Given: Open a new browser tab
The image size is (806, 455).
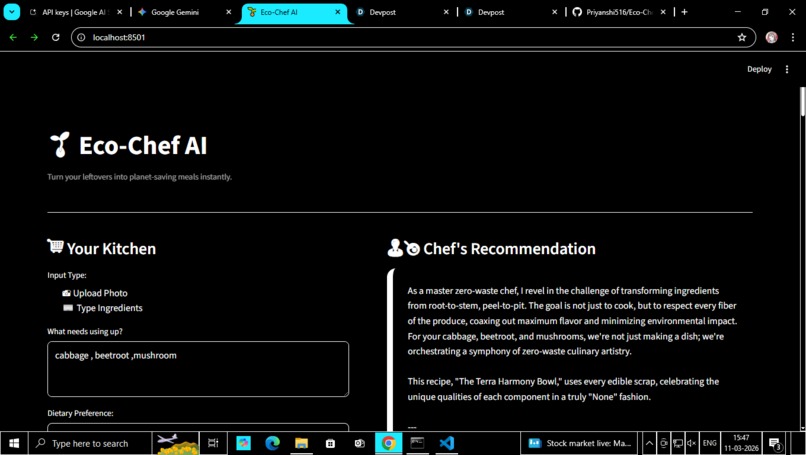Looking at the screenshot, I should [x=684, y=12].
